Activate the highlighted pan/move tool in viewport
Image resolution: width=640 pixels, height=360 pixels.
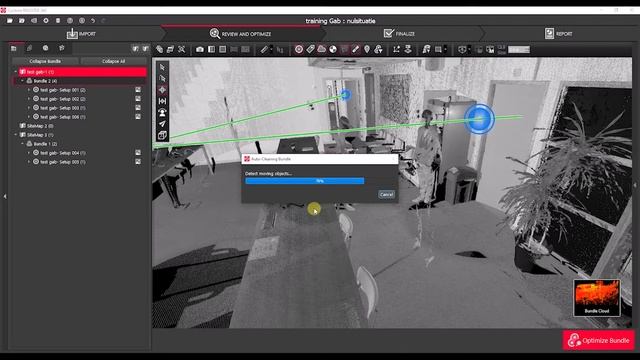[162, 90]
